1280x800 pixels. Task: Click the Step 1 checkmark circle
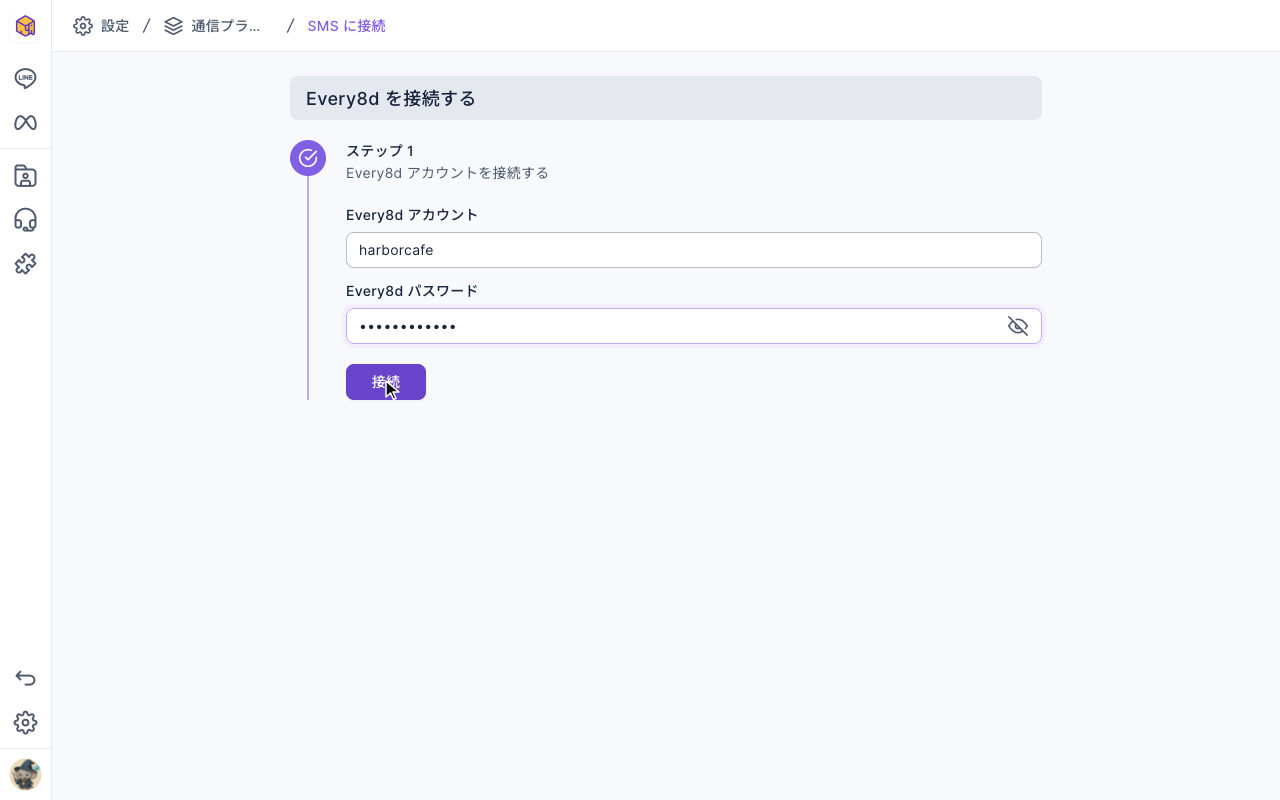click(308, 158)
